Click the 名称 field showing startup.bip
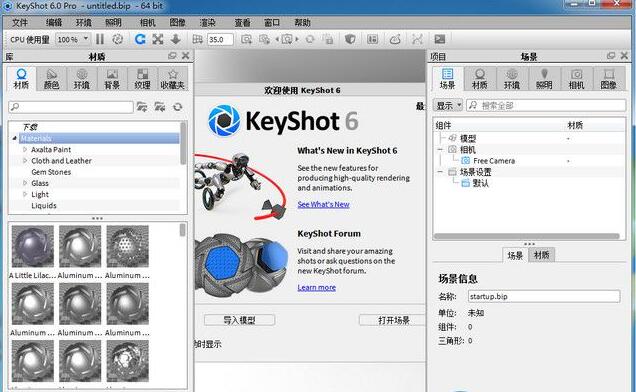The image size is (636, 392). [544, 296]
